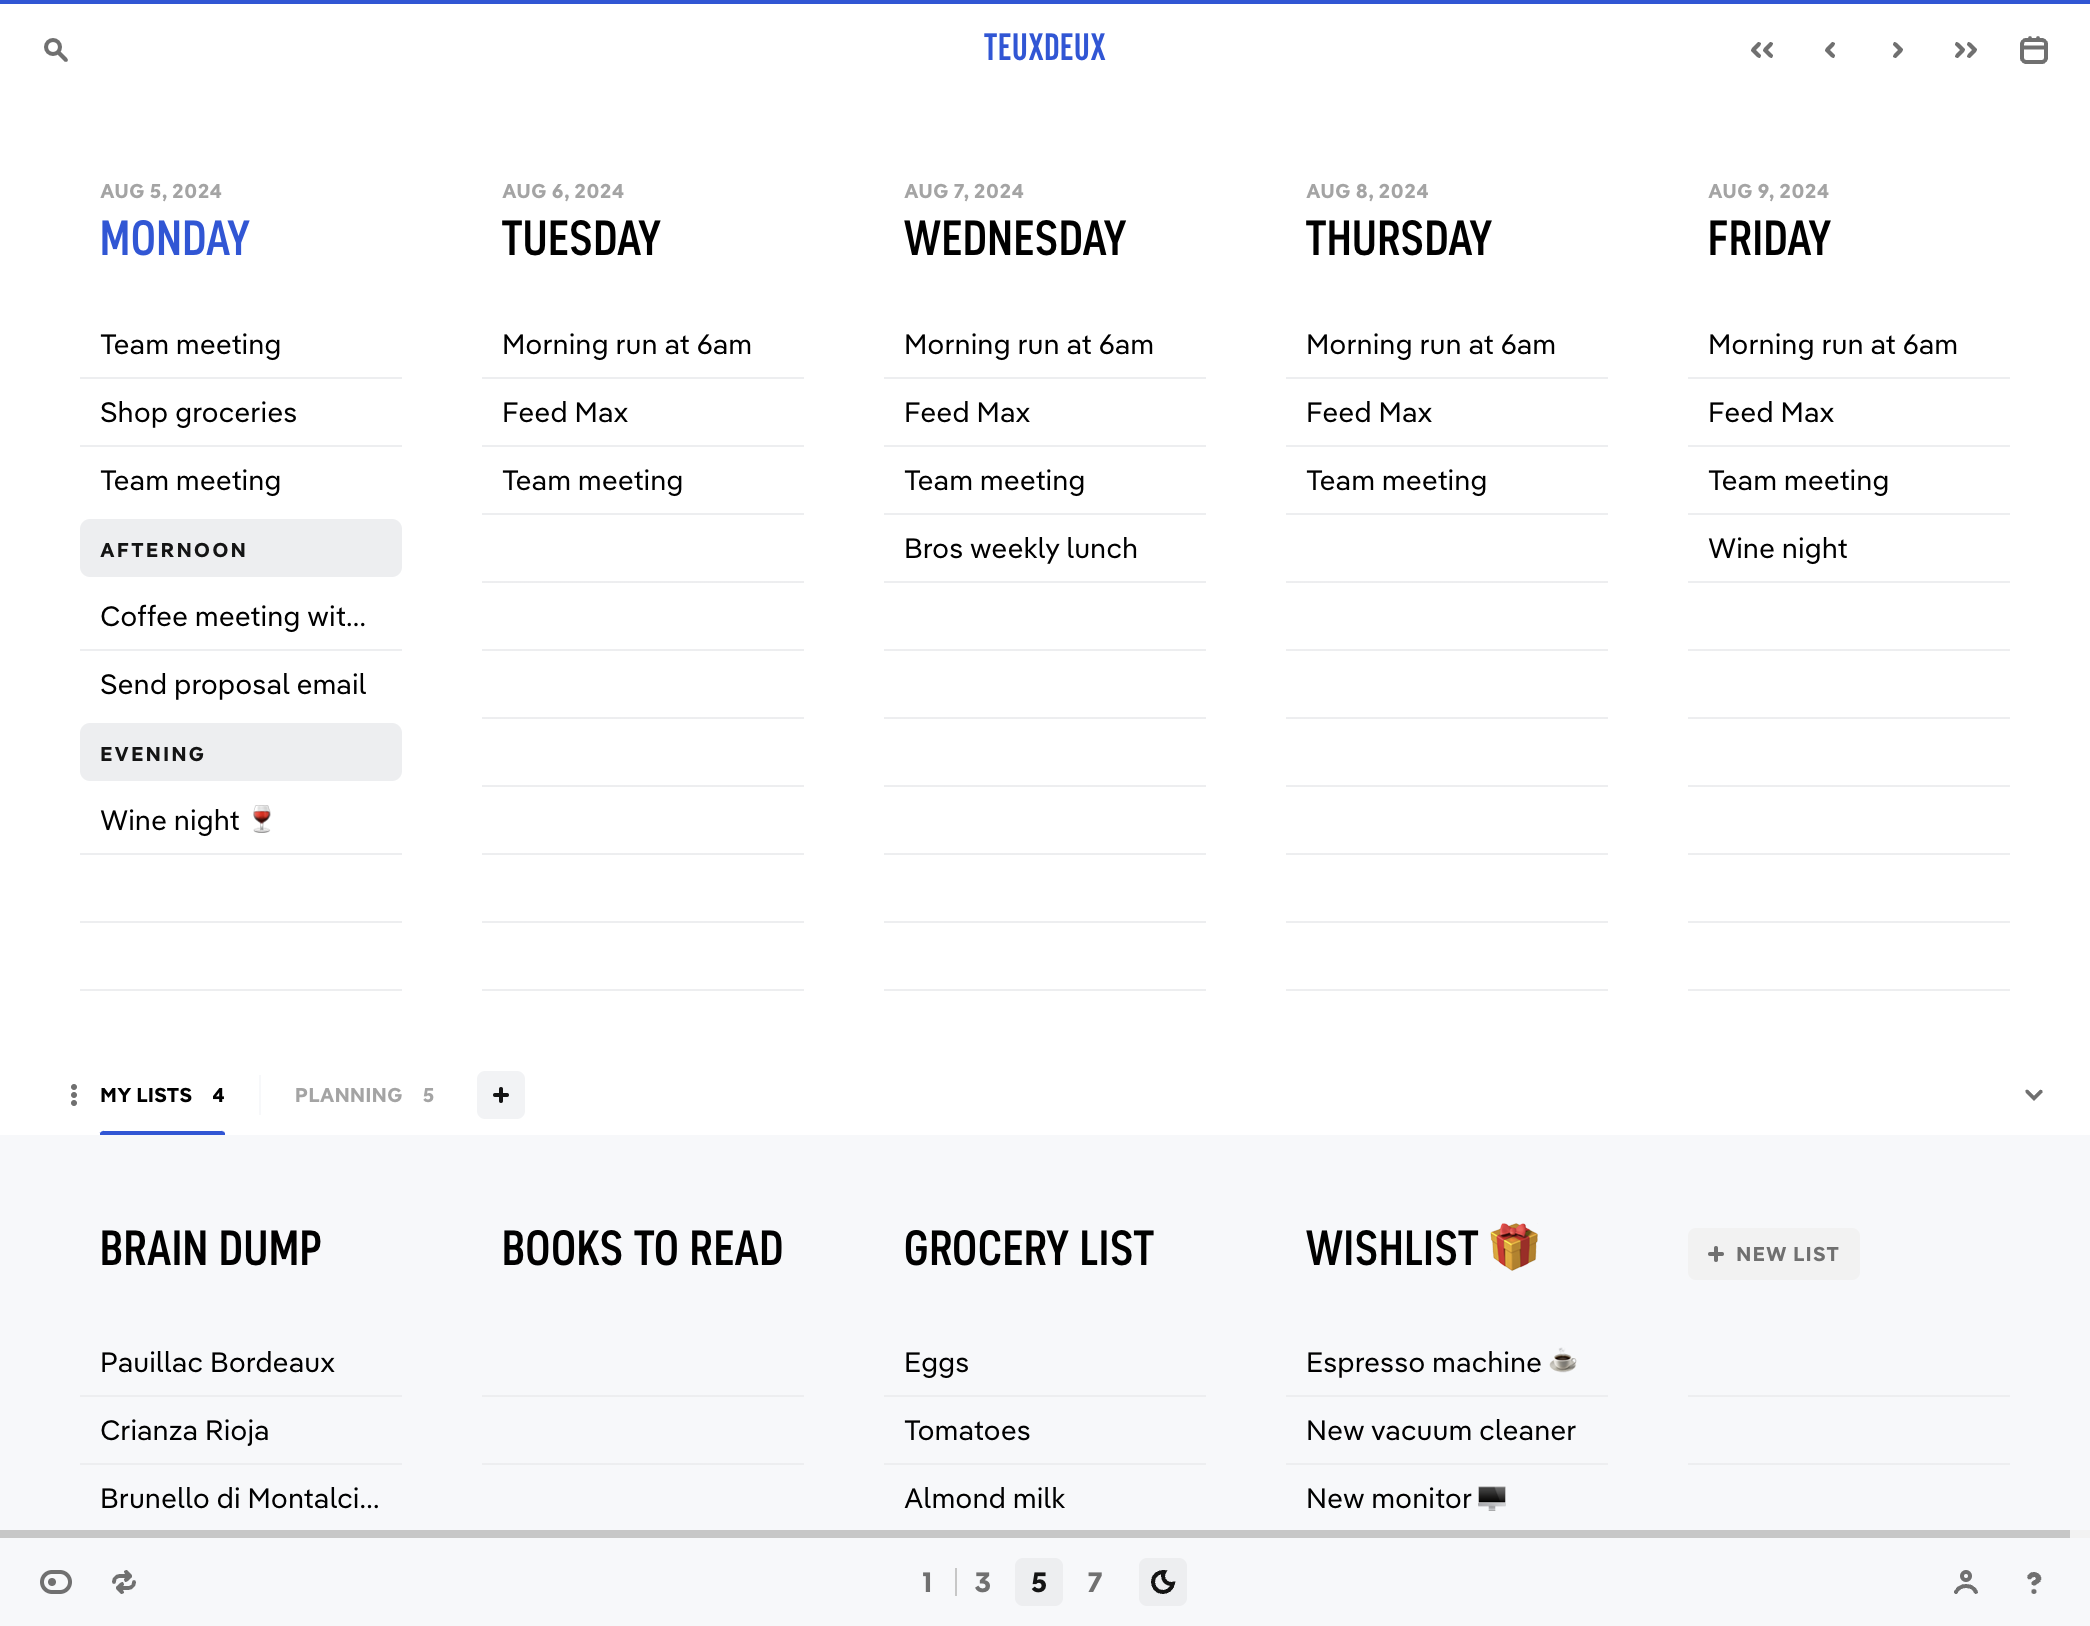Select the Shop groceries task
Viewport: 2090px width, 1626px height.
coord(241,412)
